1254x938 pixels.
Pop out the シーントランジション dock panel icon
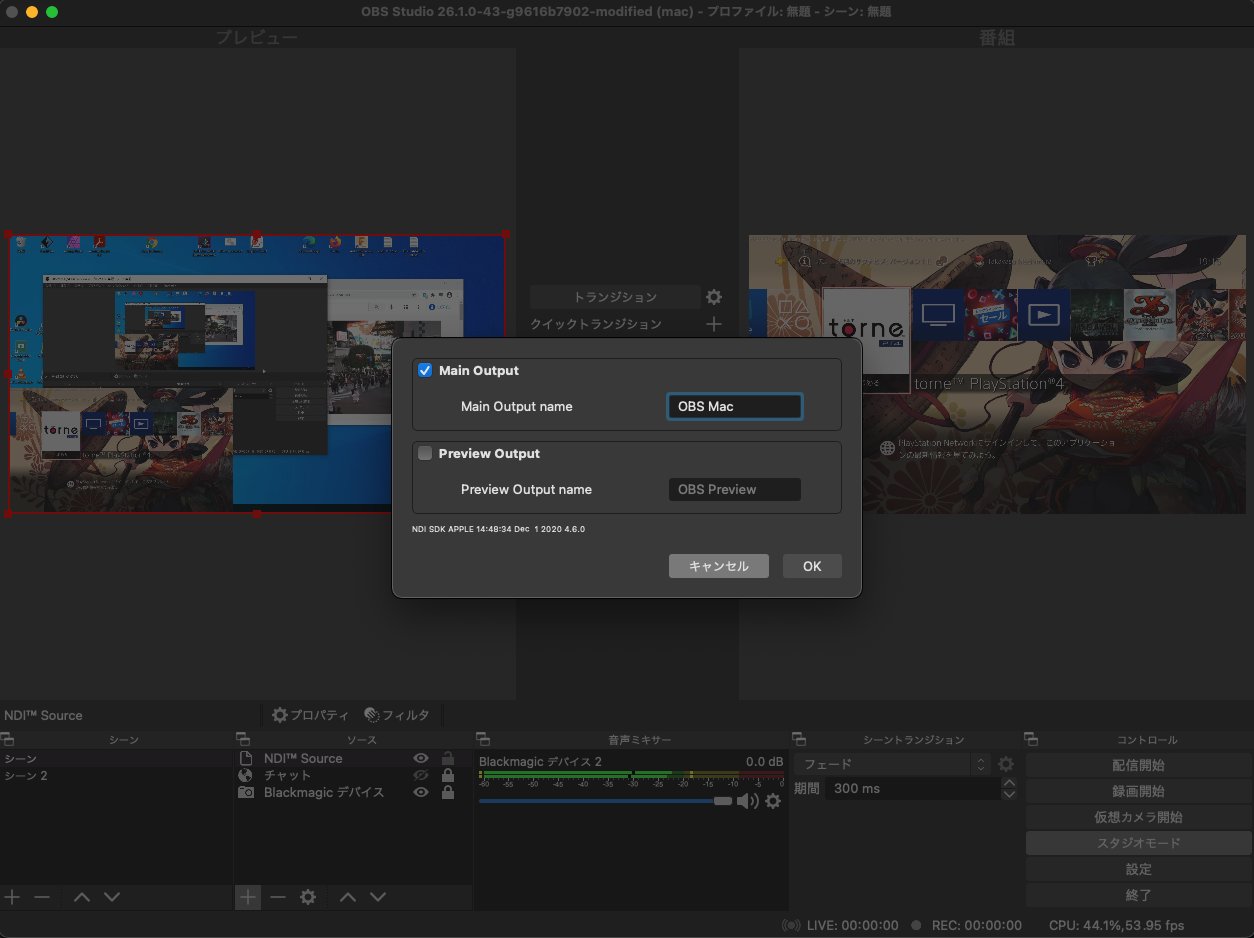[799, 740]
